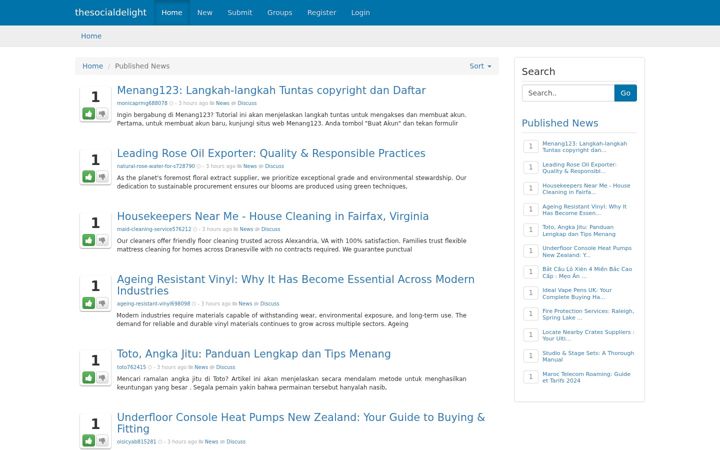720x450 pixels.
Task: Open Menang123: Langkah-langkah Tuntas article title
Action: (x=271, y=90)
